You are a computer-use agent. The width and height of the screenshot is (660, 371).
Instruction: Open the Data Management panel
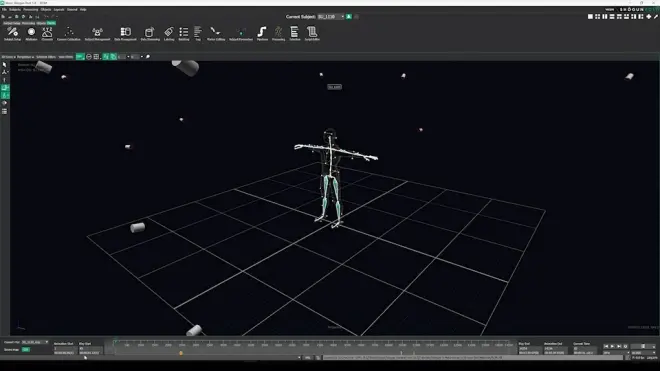point(125,34)
